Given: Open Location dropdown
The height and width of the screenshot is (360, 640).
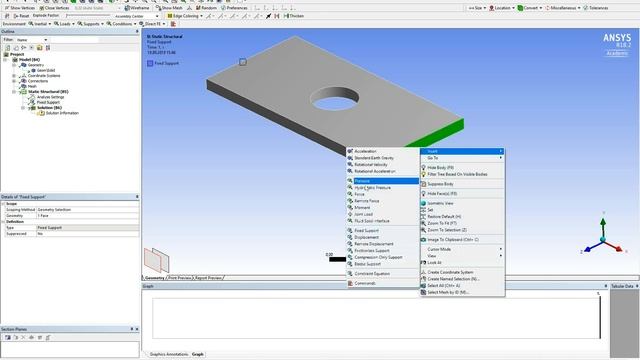Looking at the screenshot, I should coord(502,8).
